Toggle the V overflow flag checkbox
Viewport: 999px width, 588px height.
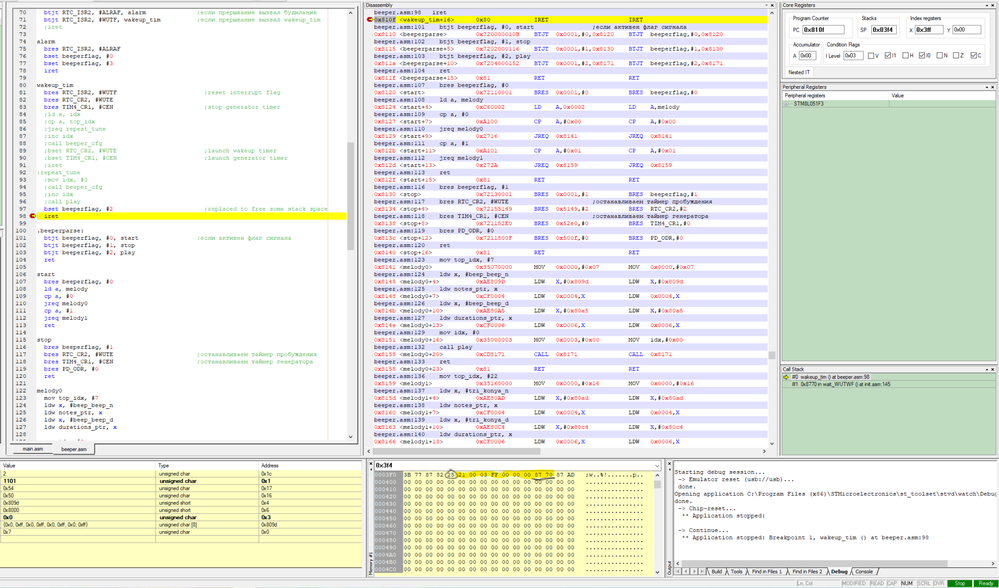(x=871, y=56)
